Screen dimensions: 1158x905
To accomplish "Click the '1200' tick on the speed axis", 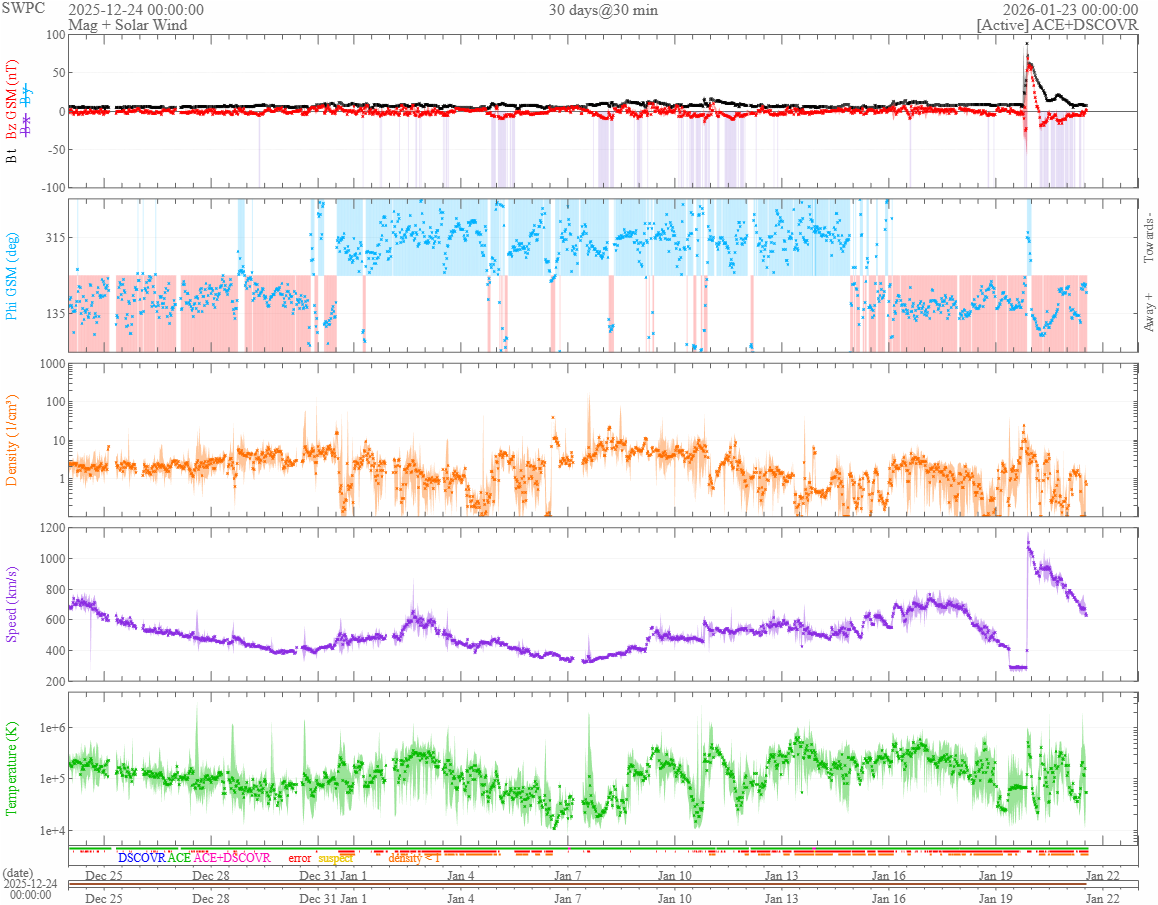I will 52,528.
